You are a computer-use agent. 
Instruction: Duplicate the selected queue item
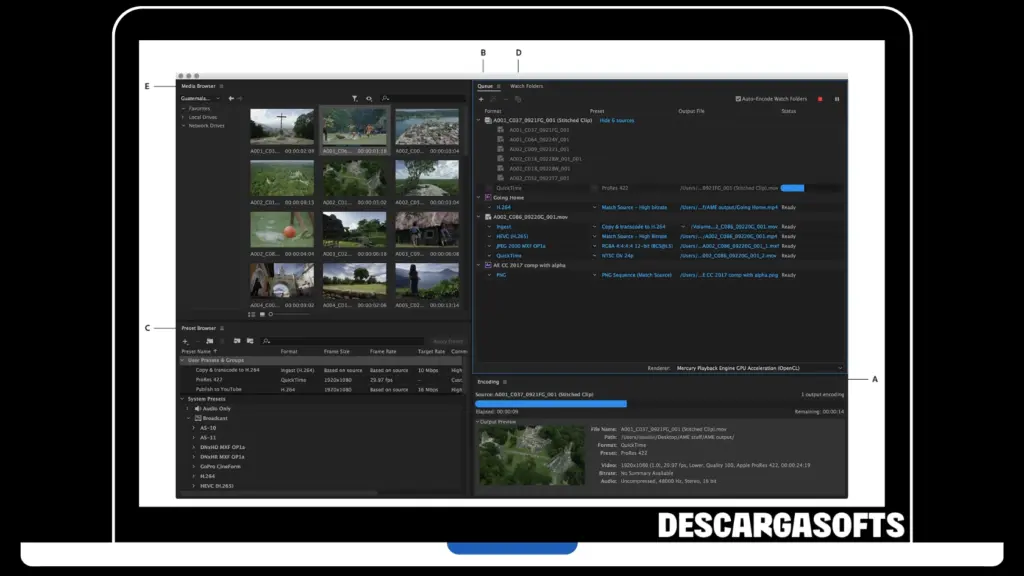click(518, 99)
